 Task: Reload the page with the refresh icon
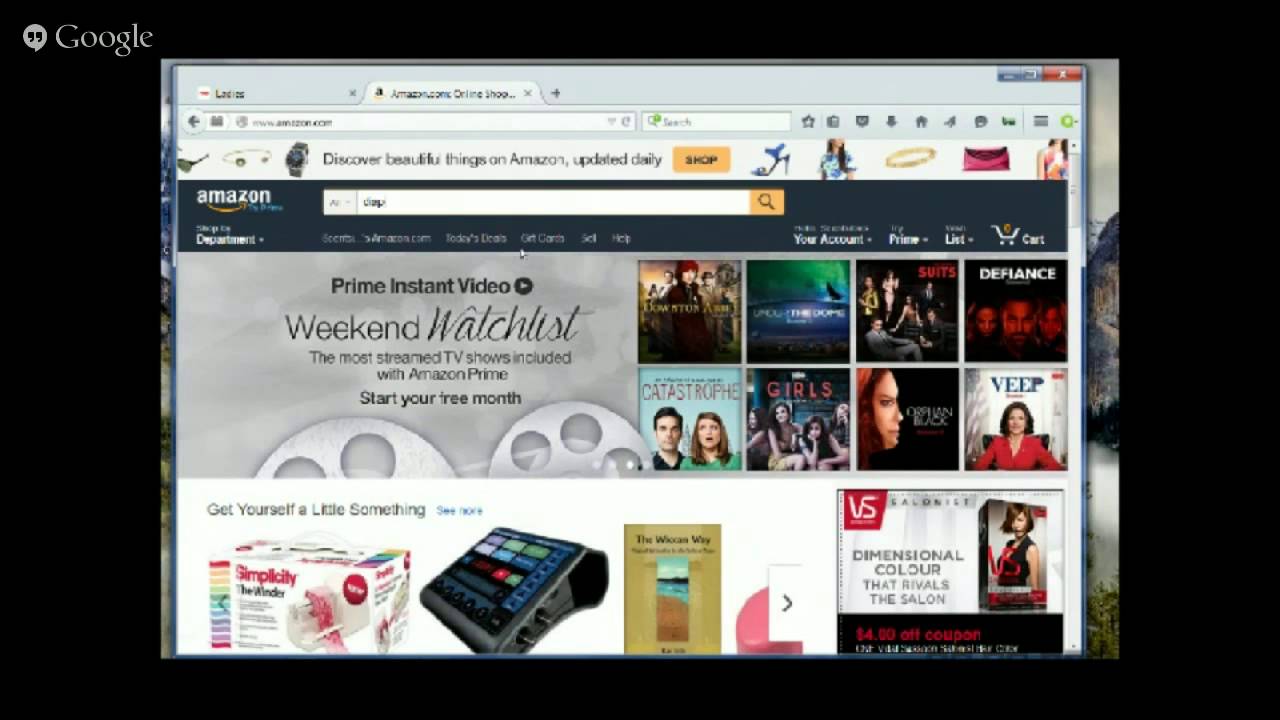pos(626,121)
